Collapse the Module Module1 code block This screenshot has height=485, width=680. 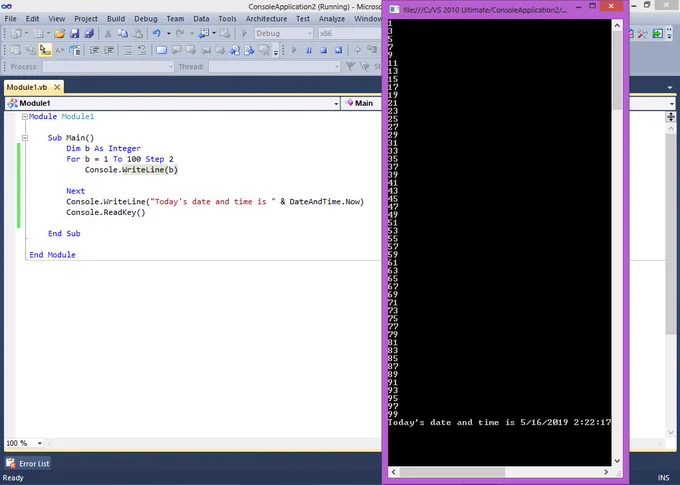(x=25, y=117)
